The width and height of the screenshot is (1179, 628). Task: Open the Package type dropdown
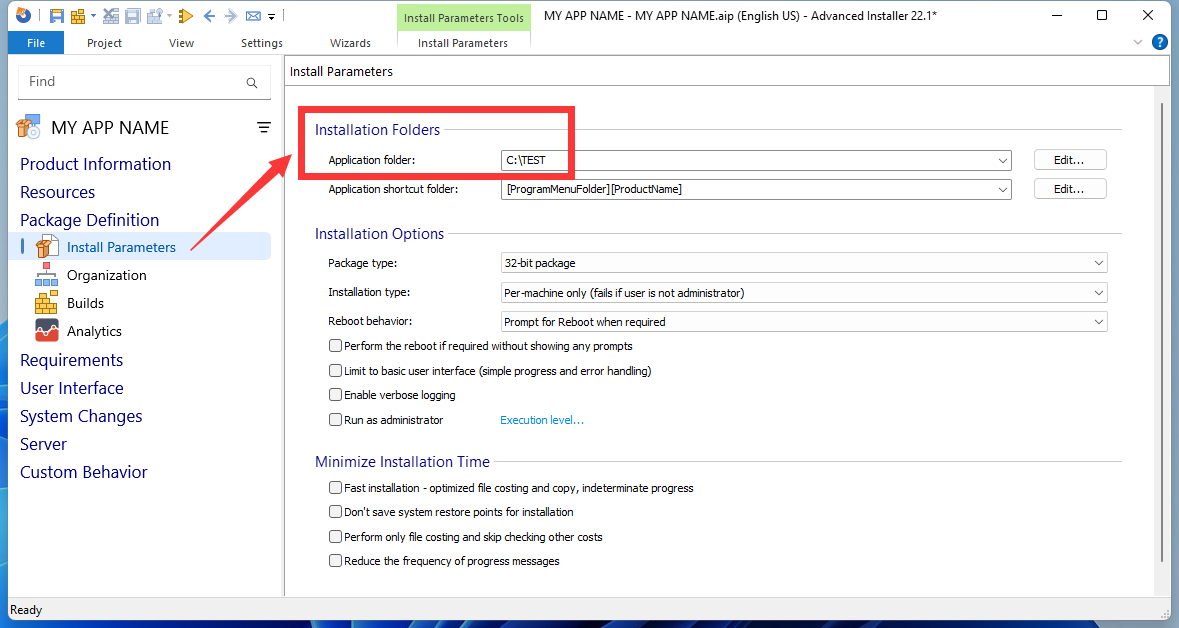804,263
